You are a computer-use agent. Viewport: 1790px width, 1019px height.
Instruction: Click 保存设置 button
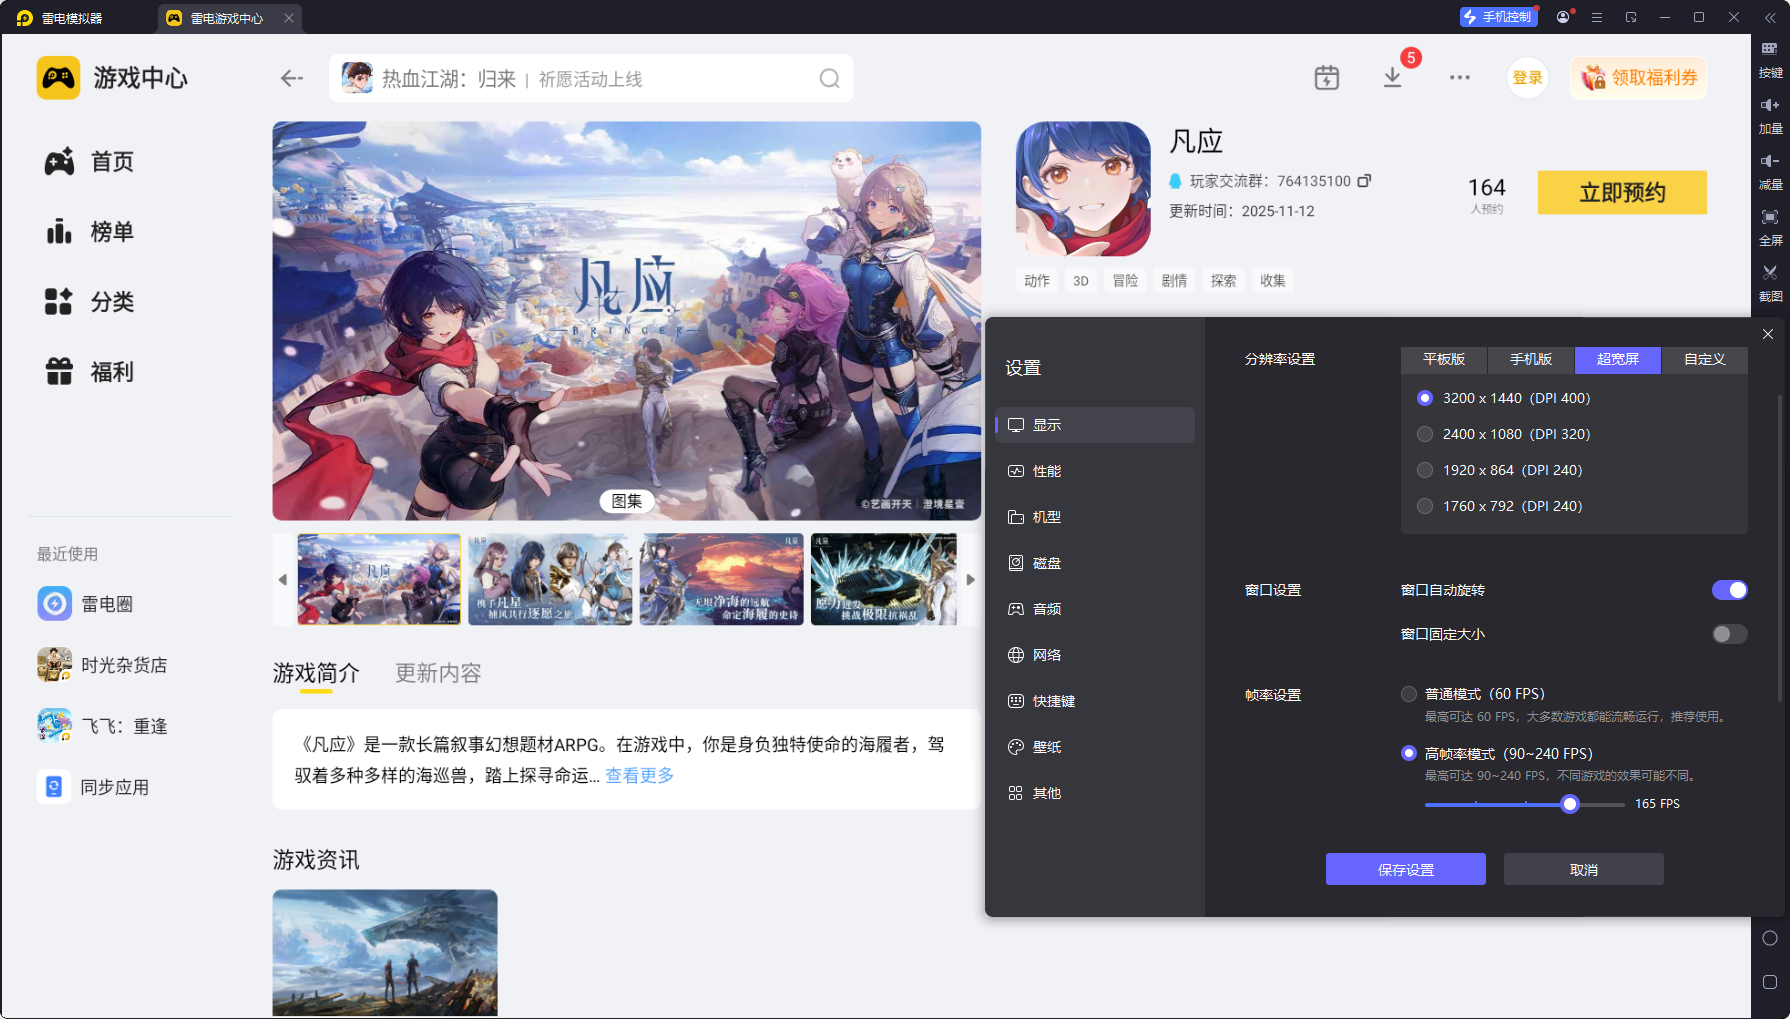[x=1406, y=869]
